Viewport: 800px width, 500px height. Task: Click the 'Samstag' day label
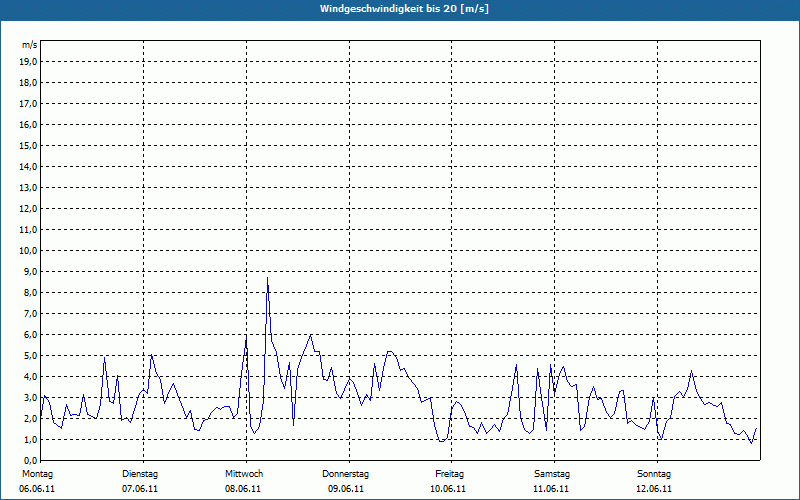(x=552, y=474)
